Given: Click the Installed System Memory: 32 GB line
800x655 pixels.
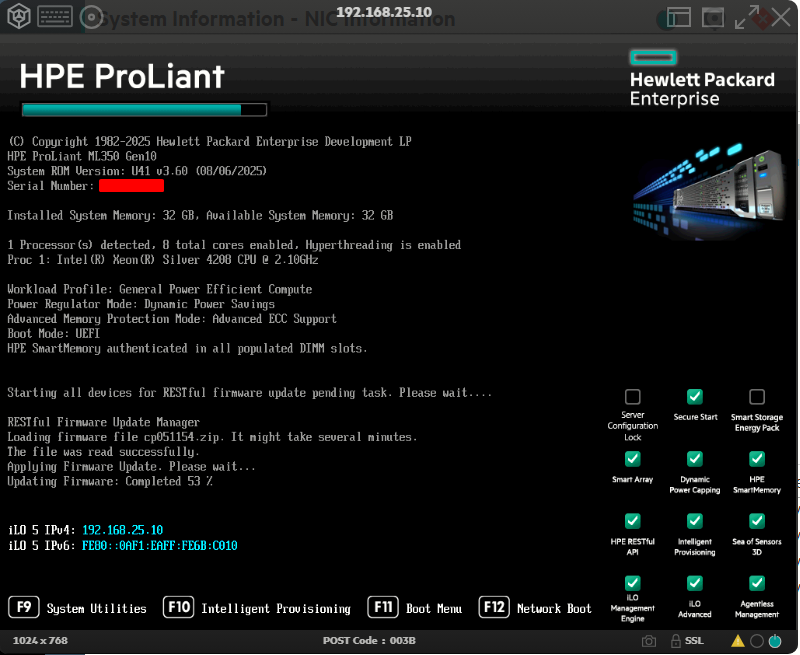Looking at the screenshot, I should coord(200,215).
